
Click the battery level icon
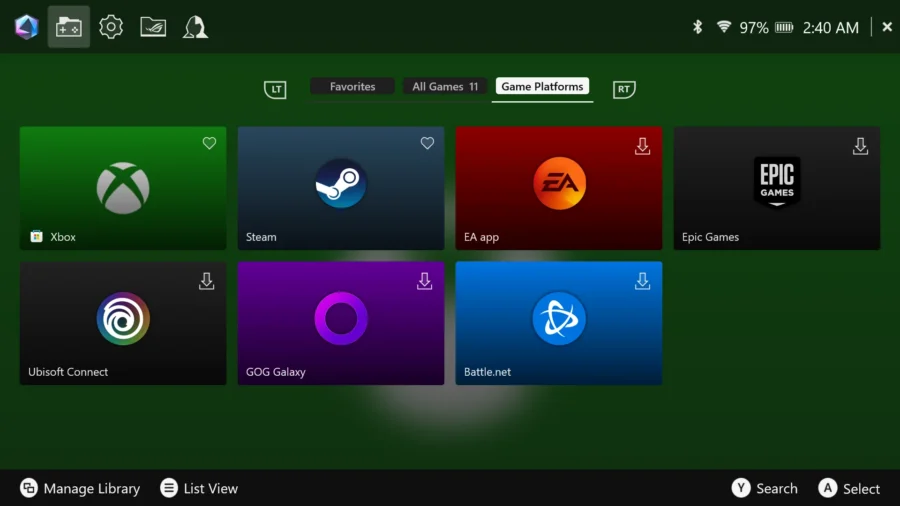pyautogui.click(x=784, y=28)
